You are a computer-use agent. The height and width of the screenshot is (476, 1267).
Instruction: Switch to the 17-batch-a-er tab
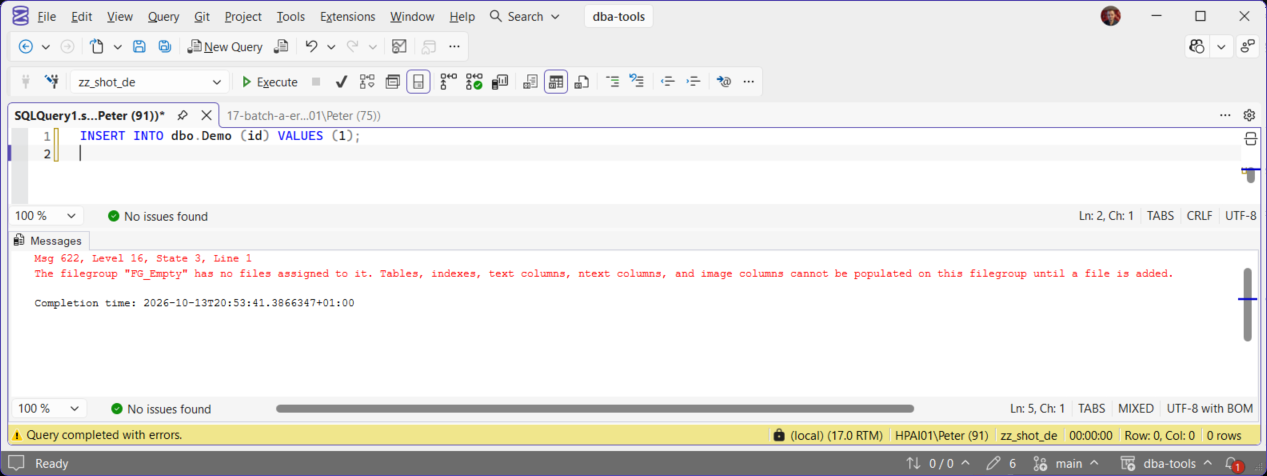(x=303, y=115)
